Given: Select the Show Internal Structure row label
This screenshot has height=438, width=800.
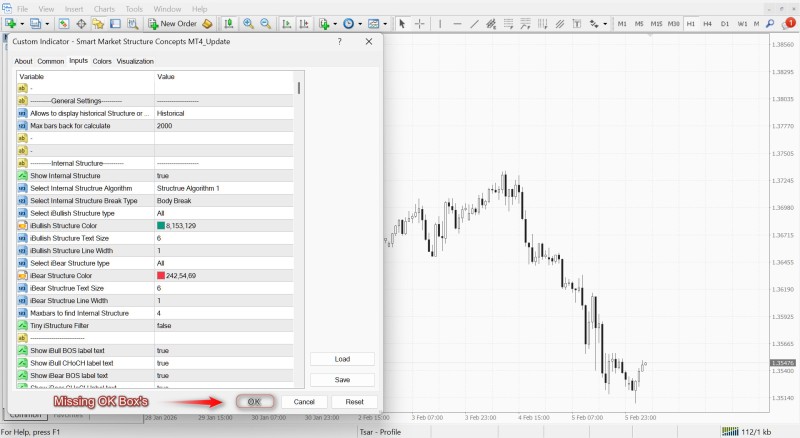Looking at the screenshot, I should click(x=65, y=176).
